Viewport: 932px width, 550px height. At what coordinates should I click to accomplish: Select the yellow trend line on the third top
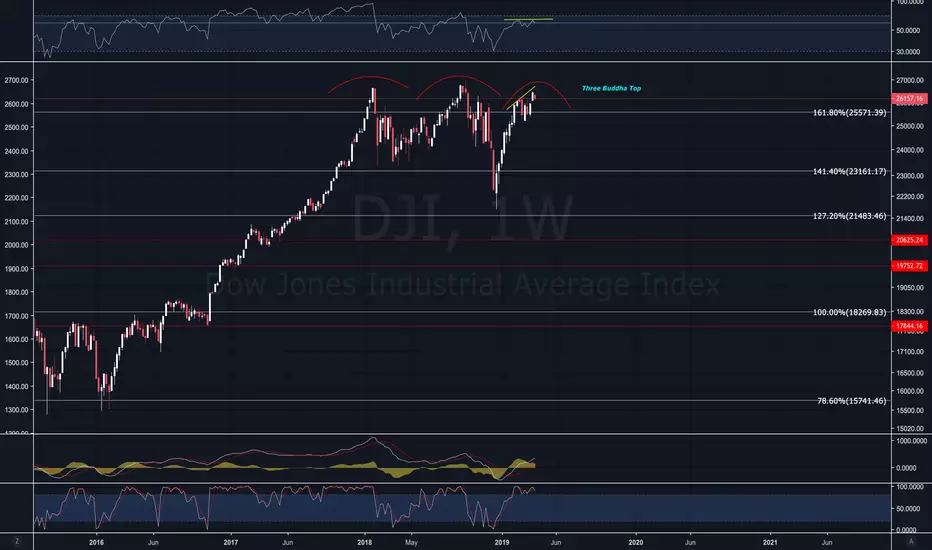[x=520, y=98]
